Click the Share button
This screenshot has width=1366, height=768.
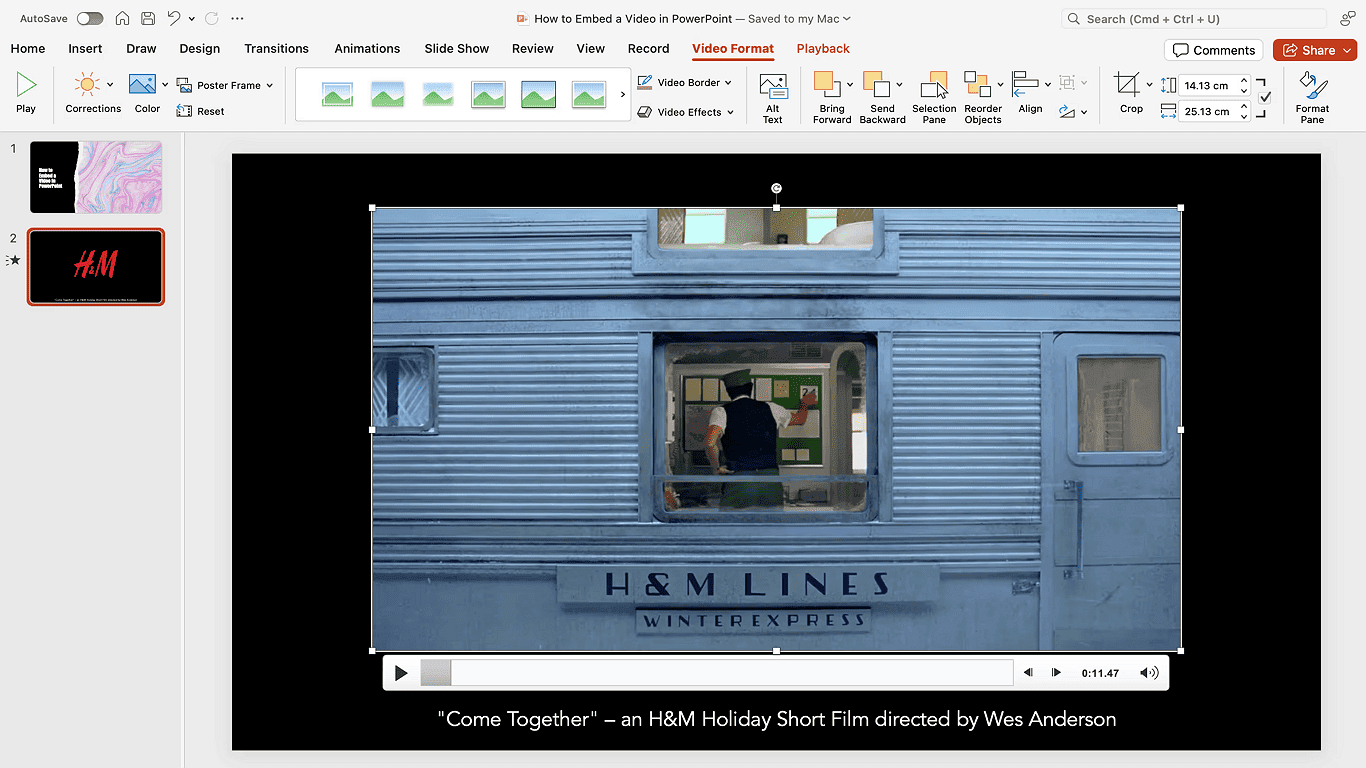pyautogui.click(x=1314, y=50)
